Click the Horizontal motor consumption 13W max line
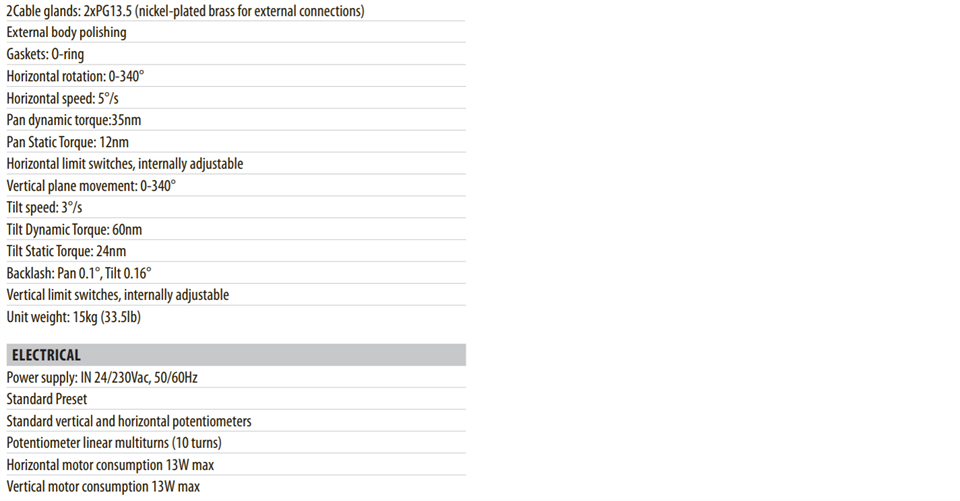 click(110, 465)
